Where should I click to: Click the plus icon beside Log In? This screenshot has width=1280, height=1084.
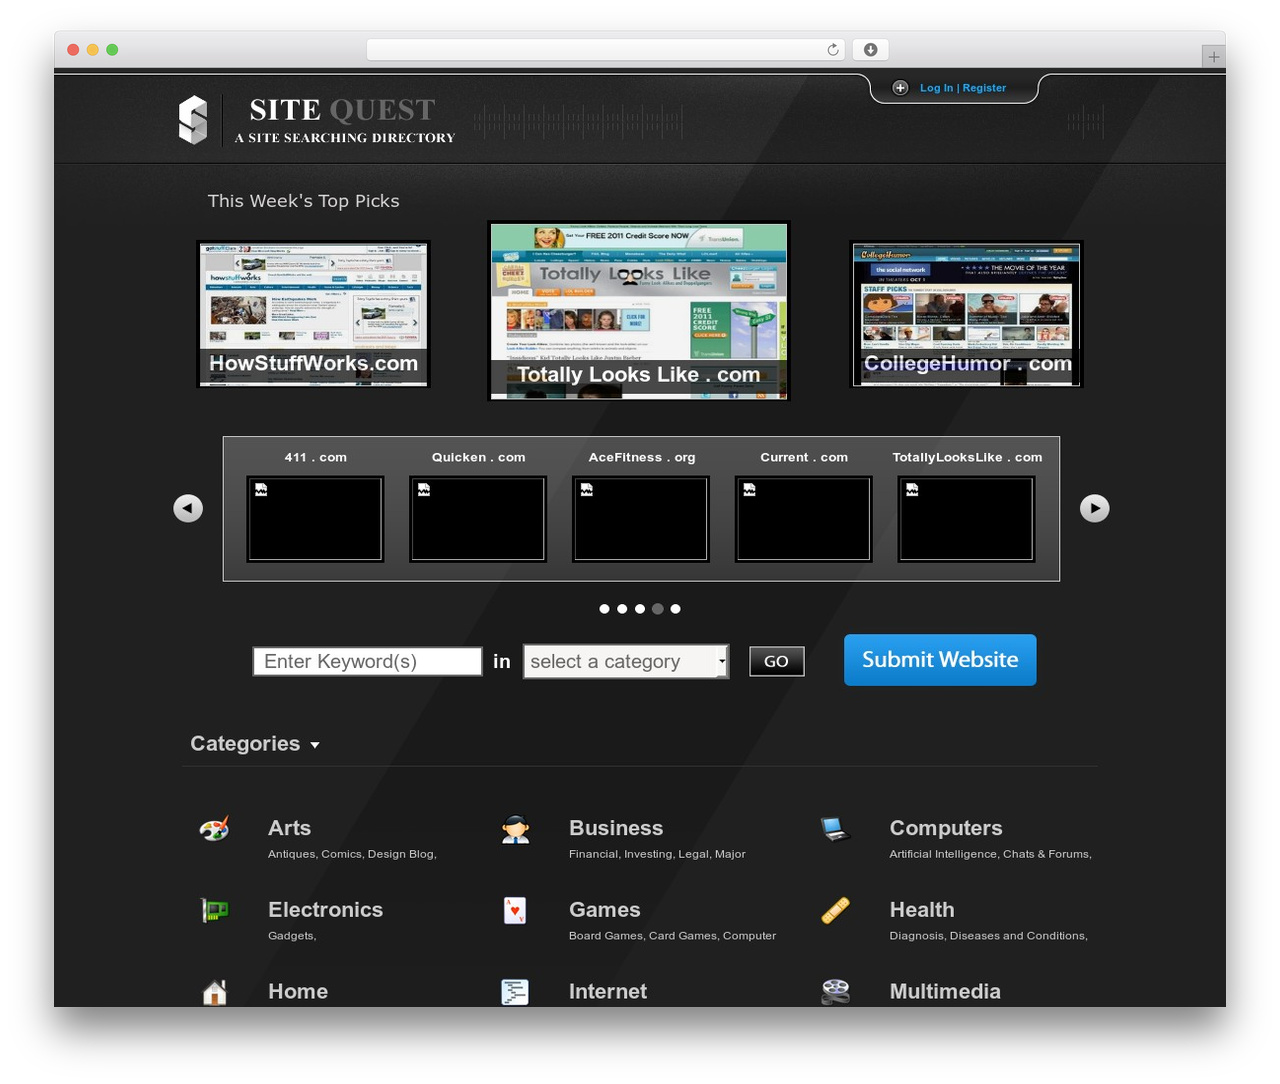(x=900, y=88)
